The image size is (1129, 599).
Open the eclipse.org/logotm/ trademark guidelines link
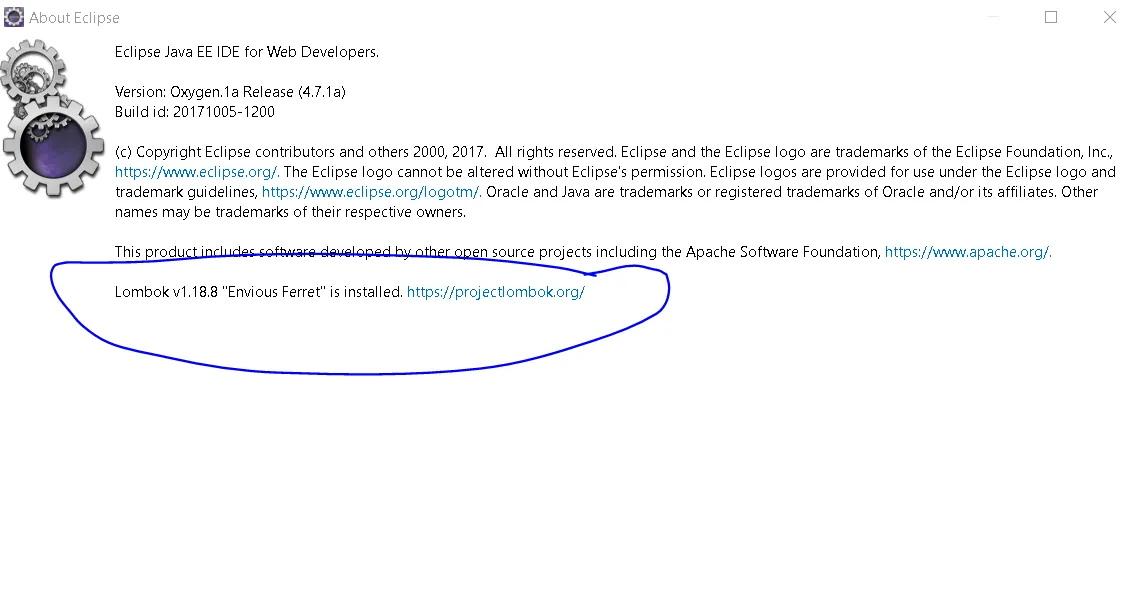tap(371, 192)
